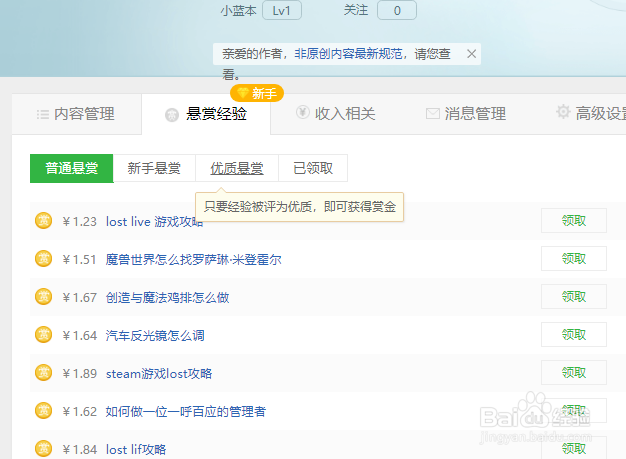Open the steam游戏lost攻略 link
This screenshot has width=626, height=459.
[x=159, y=374]
